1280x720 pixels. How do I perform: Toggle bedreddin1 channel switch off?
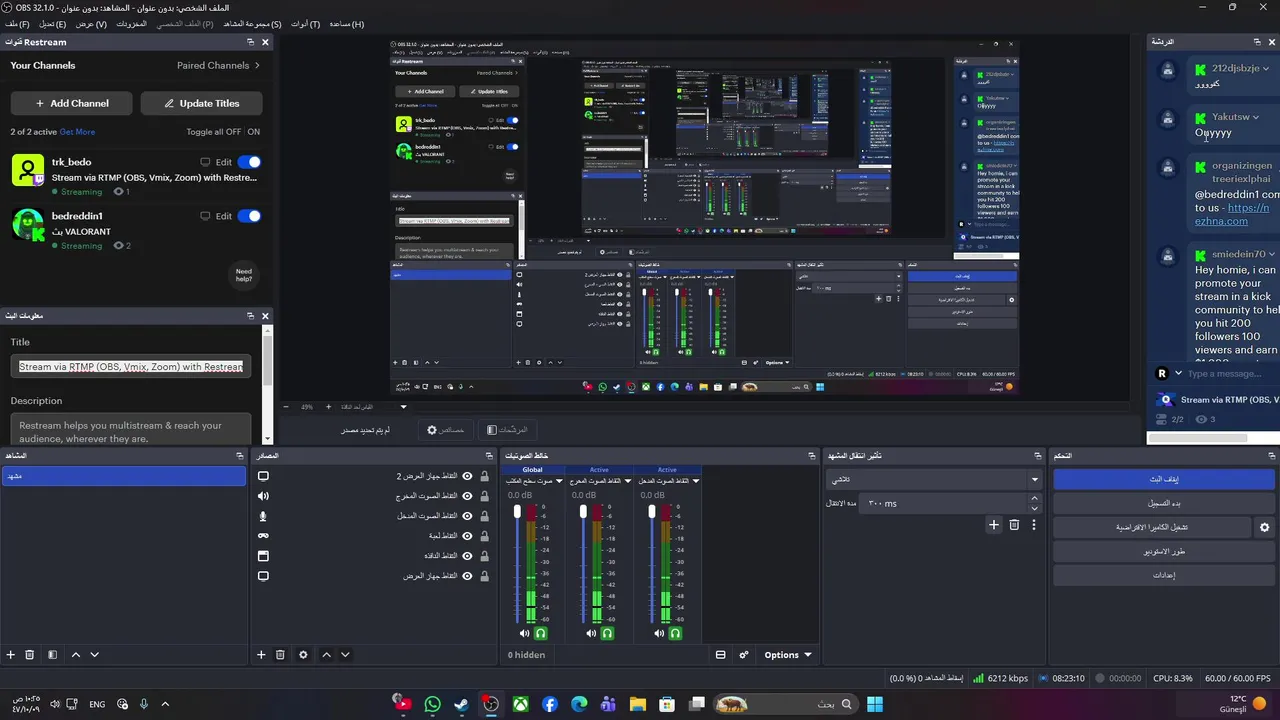pos(249,216)
